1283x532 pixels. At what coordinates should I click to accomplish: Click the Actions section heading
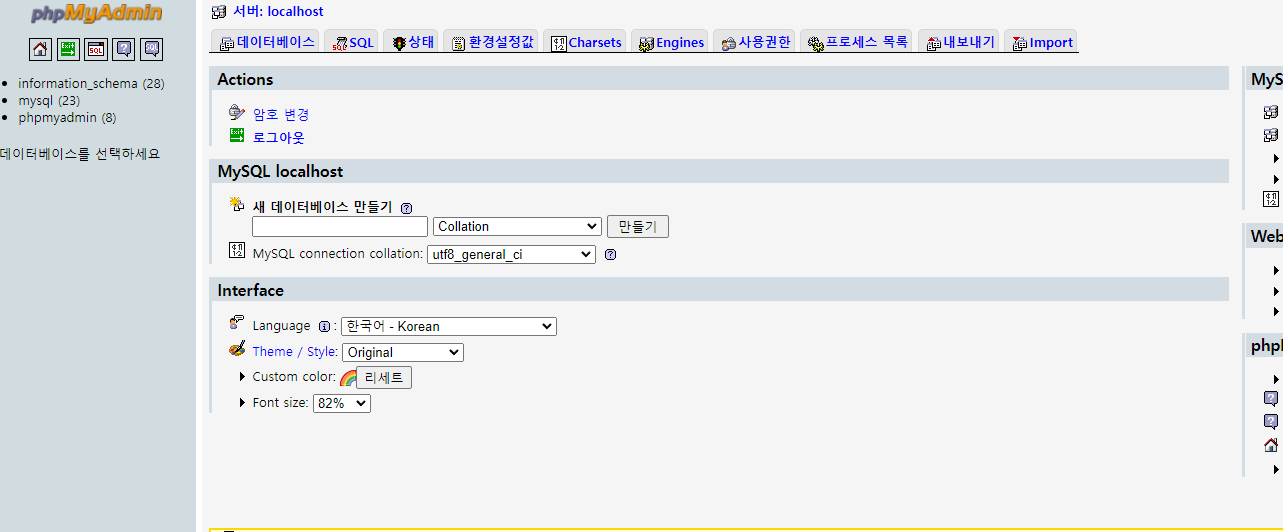pyautogui.click(x=245, y=79)
